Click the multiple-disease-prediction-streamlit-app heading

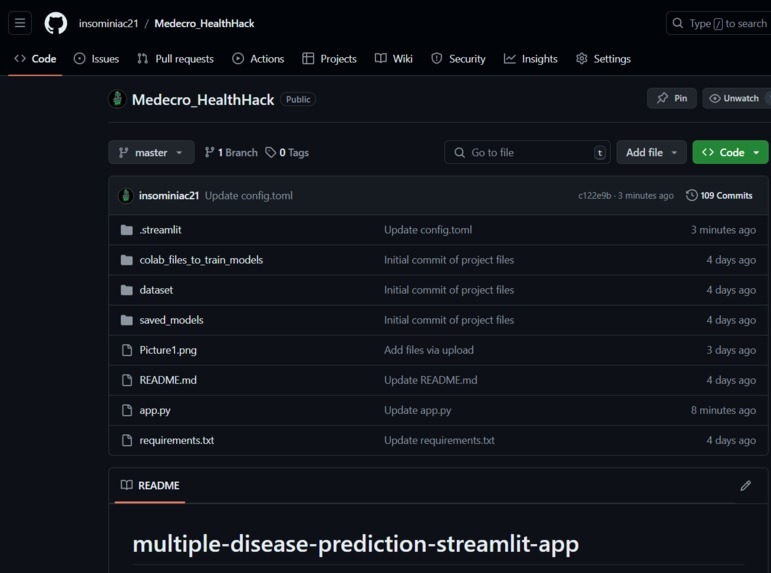[356, 544]
